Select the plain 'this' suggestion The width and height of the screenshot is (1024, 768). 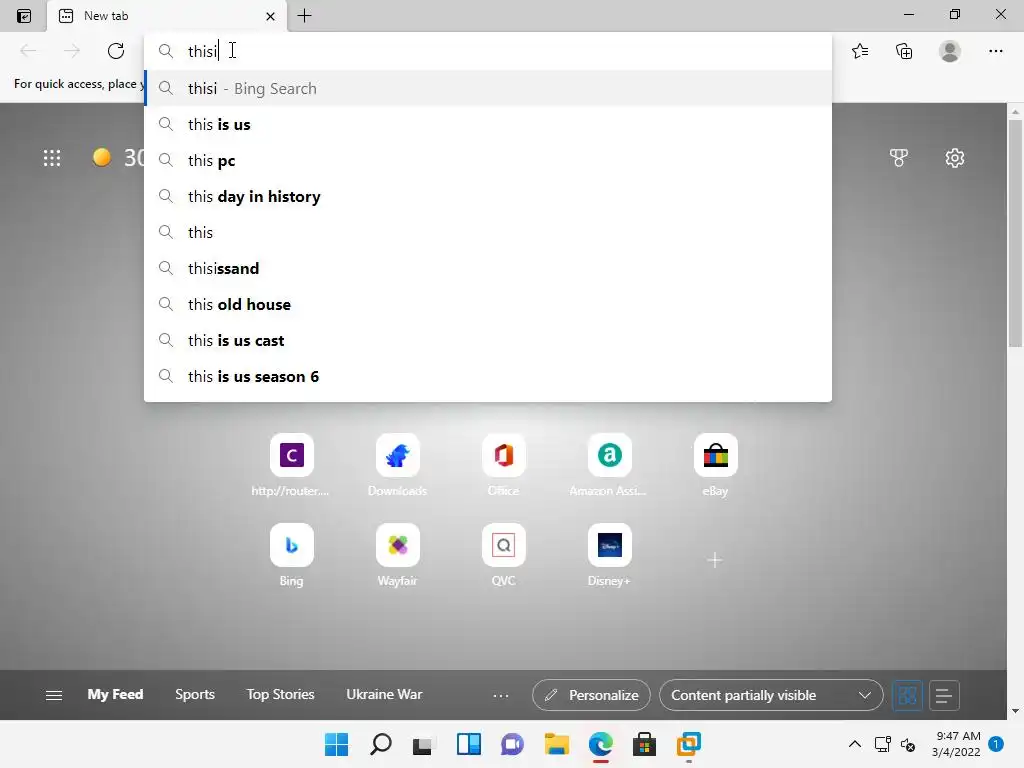488,232
